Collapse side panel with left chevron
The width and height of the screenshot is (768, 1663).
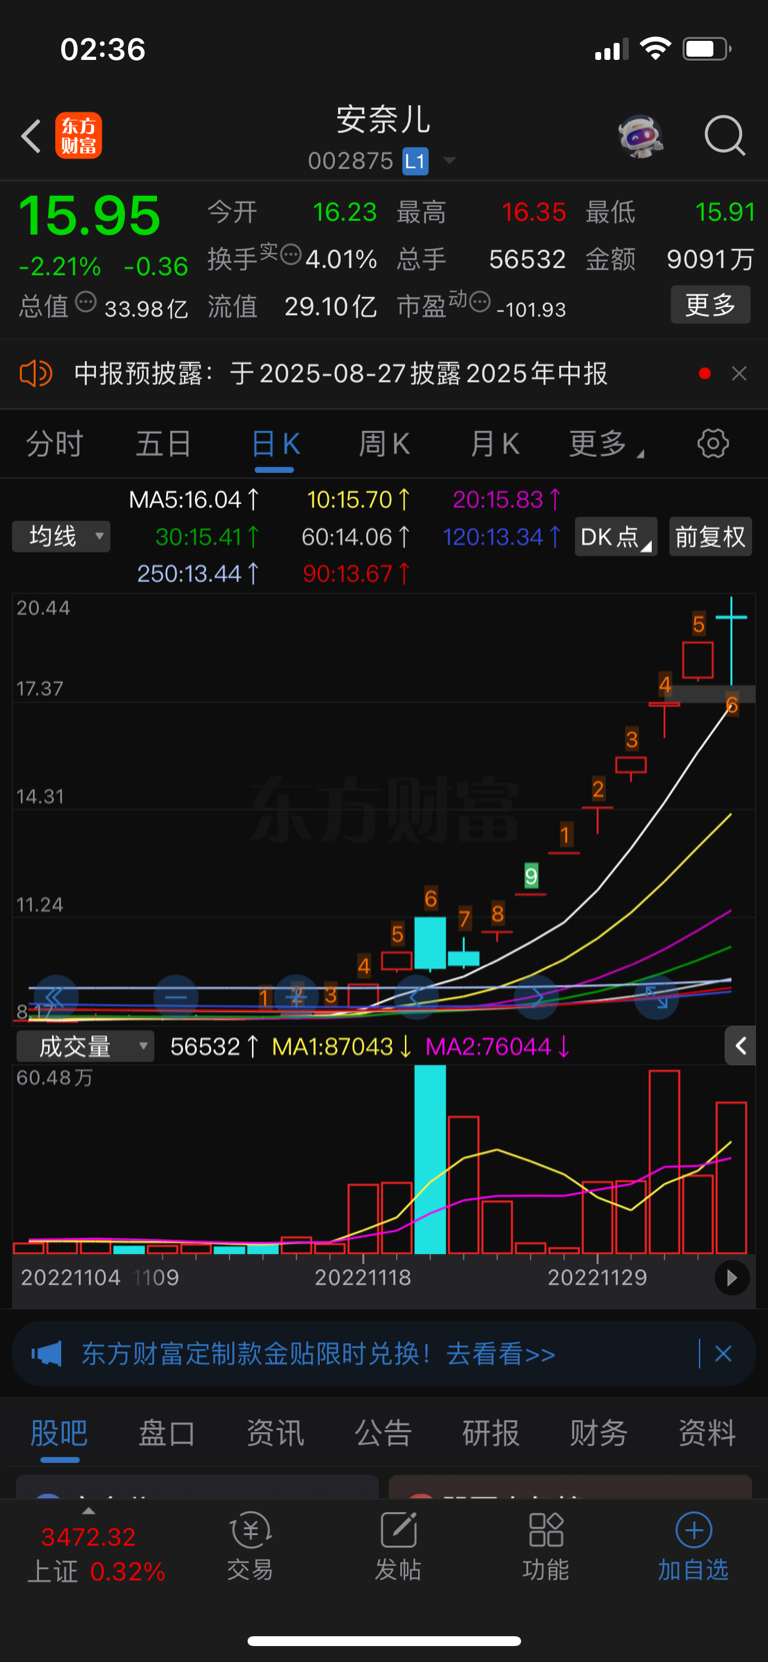click(740, 1046)
